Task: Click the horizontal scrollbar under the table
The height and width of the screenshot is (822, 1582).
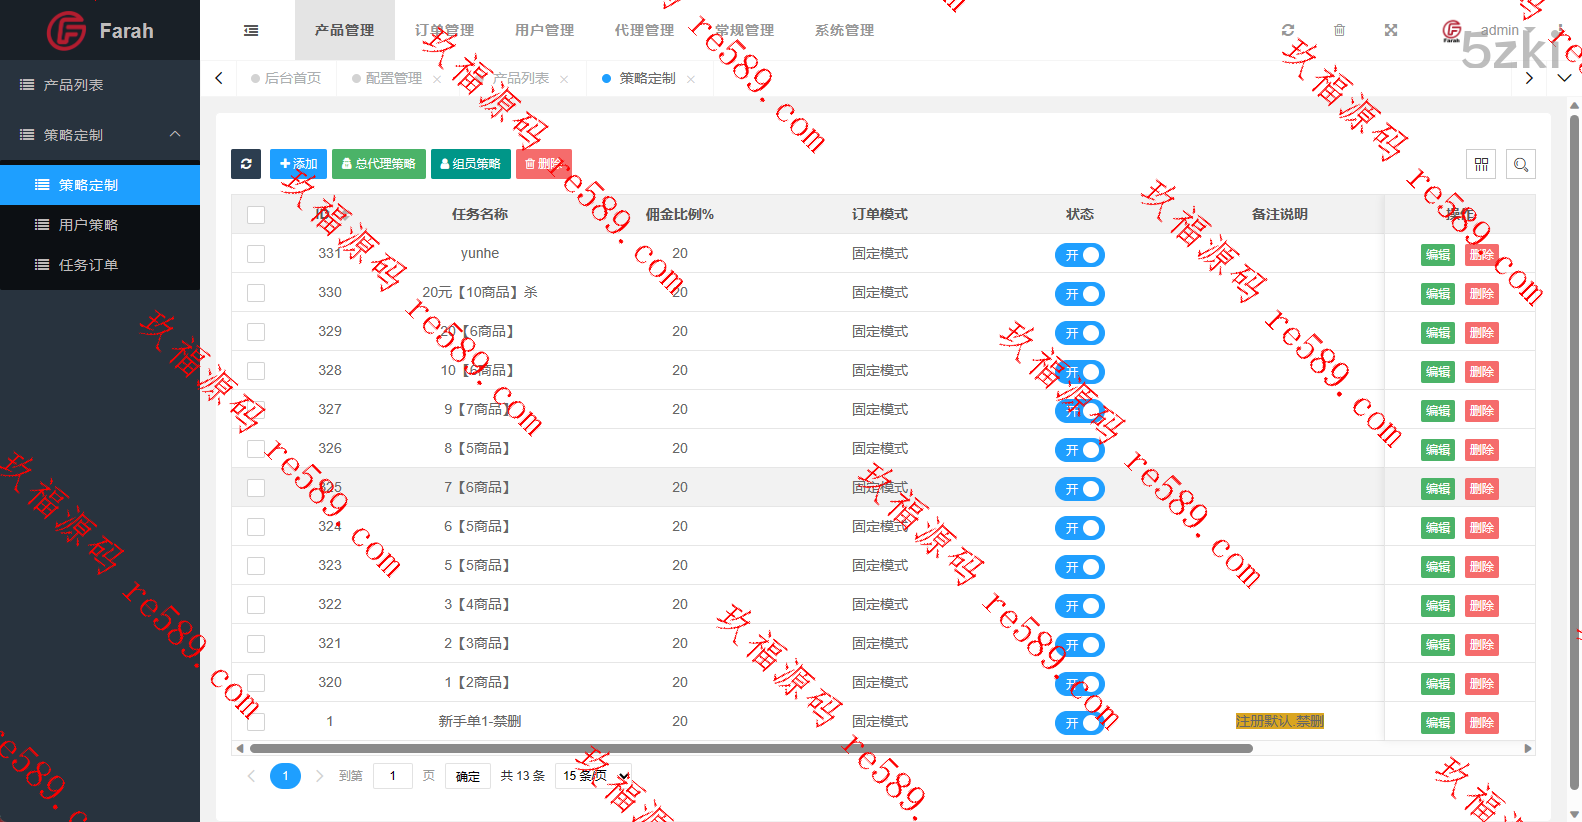Action: (750, 748)
